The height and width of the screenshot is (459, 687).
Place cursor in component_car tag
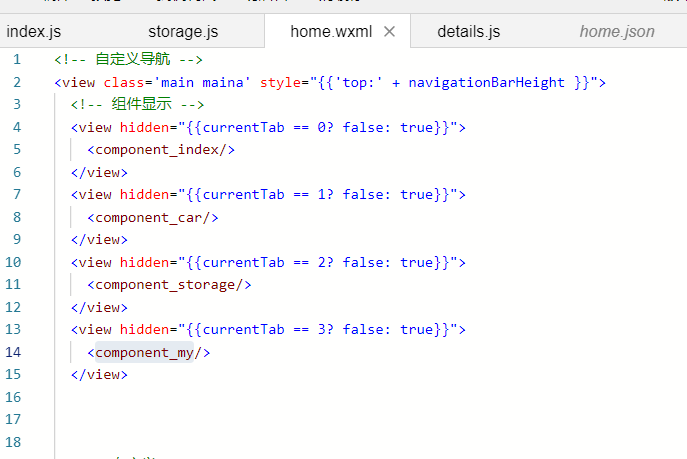[x=153, y=217]
